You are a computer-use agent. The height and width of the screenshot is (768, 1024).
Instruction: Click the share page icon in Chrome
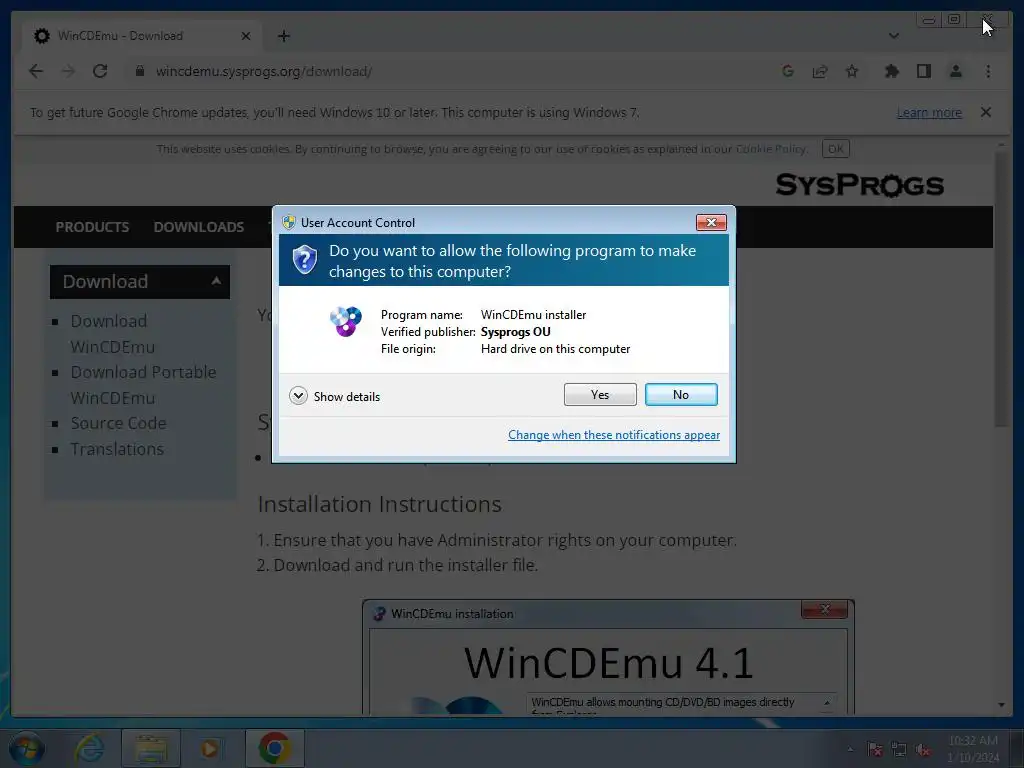click(820, 71)
